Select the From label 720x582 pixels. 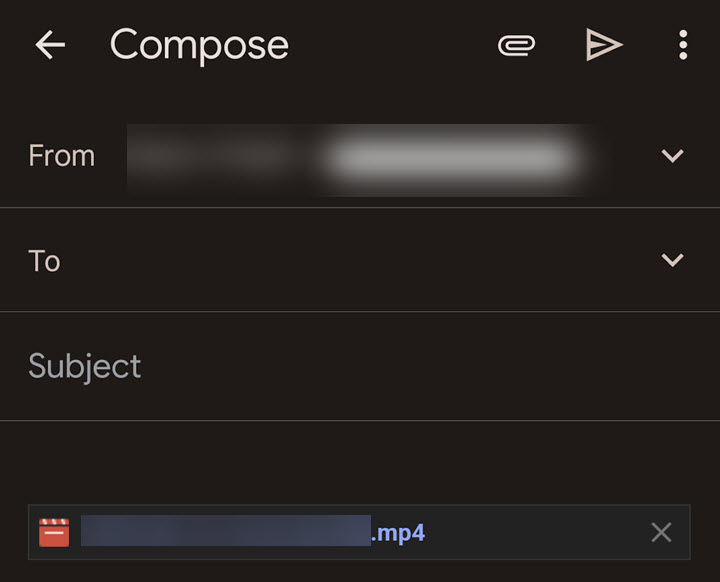pos(61,156)
